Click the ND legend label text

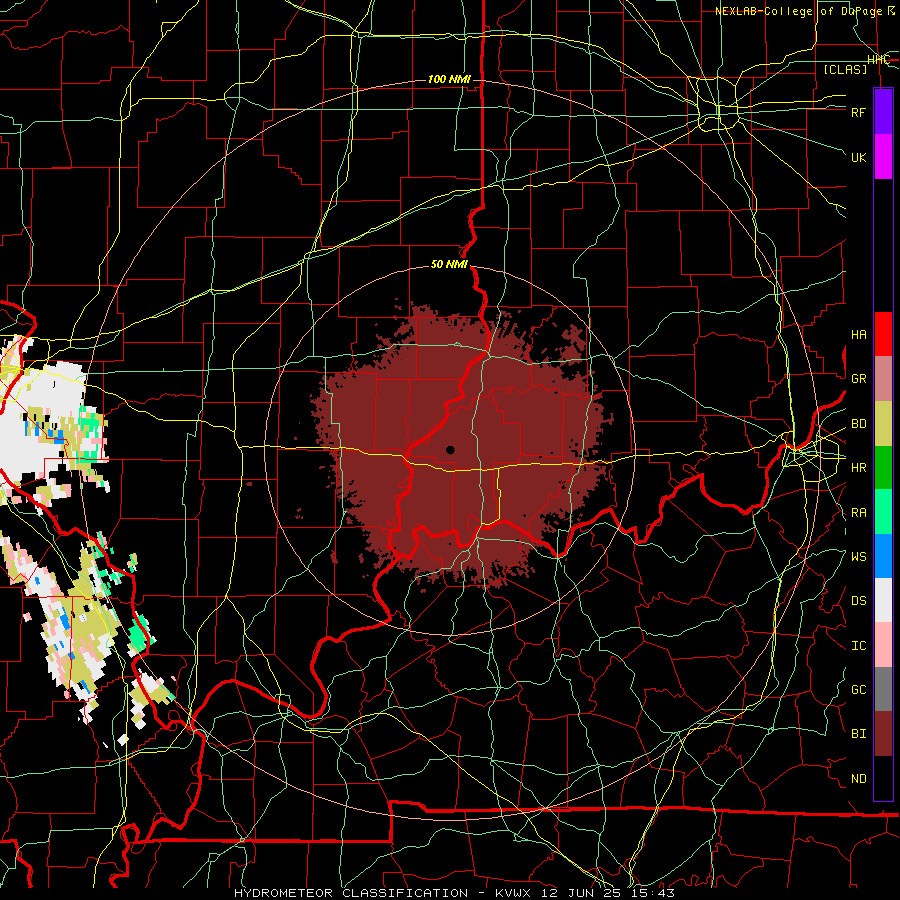859,779
